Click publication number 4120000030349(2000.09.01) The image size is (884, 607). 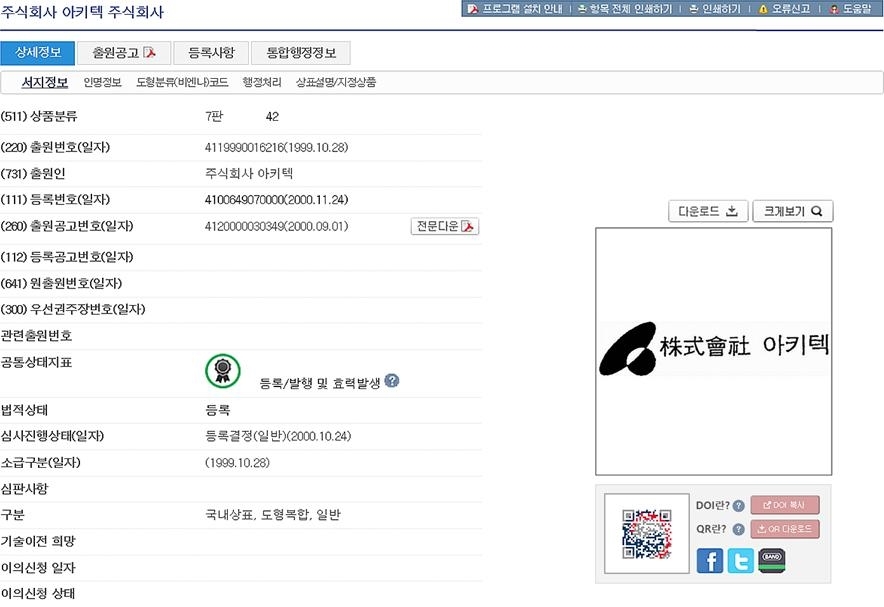[x=277, y=226]
